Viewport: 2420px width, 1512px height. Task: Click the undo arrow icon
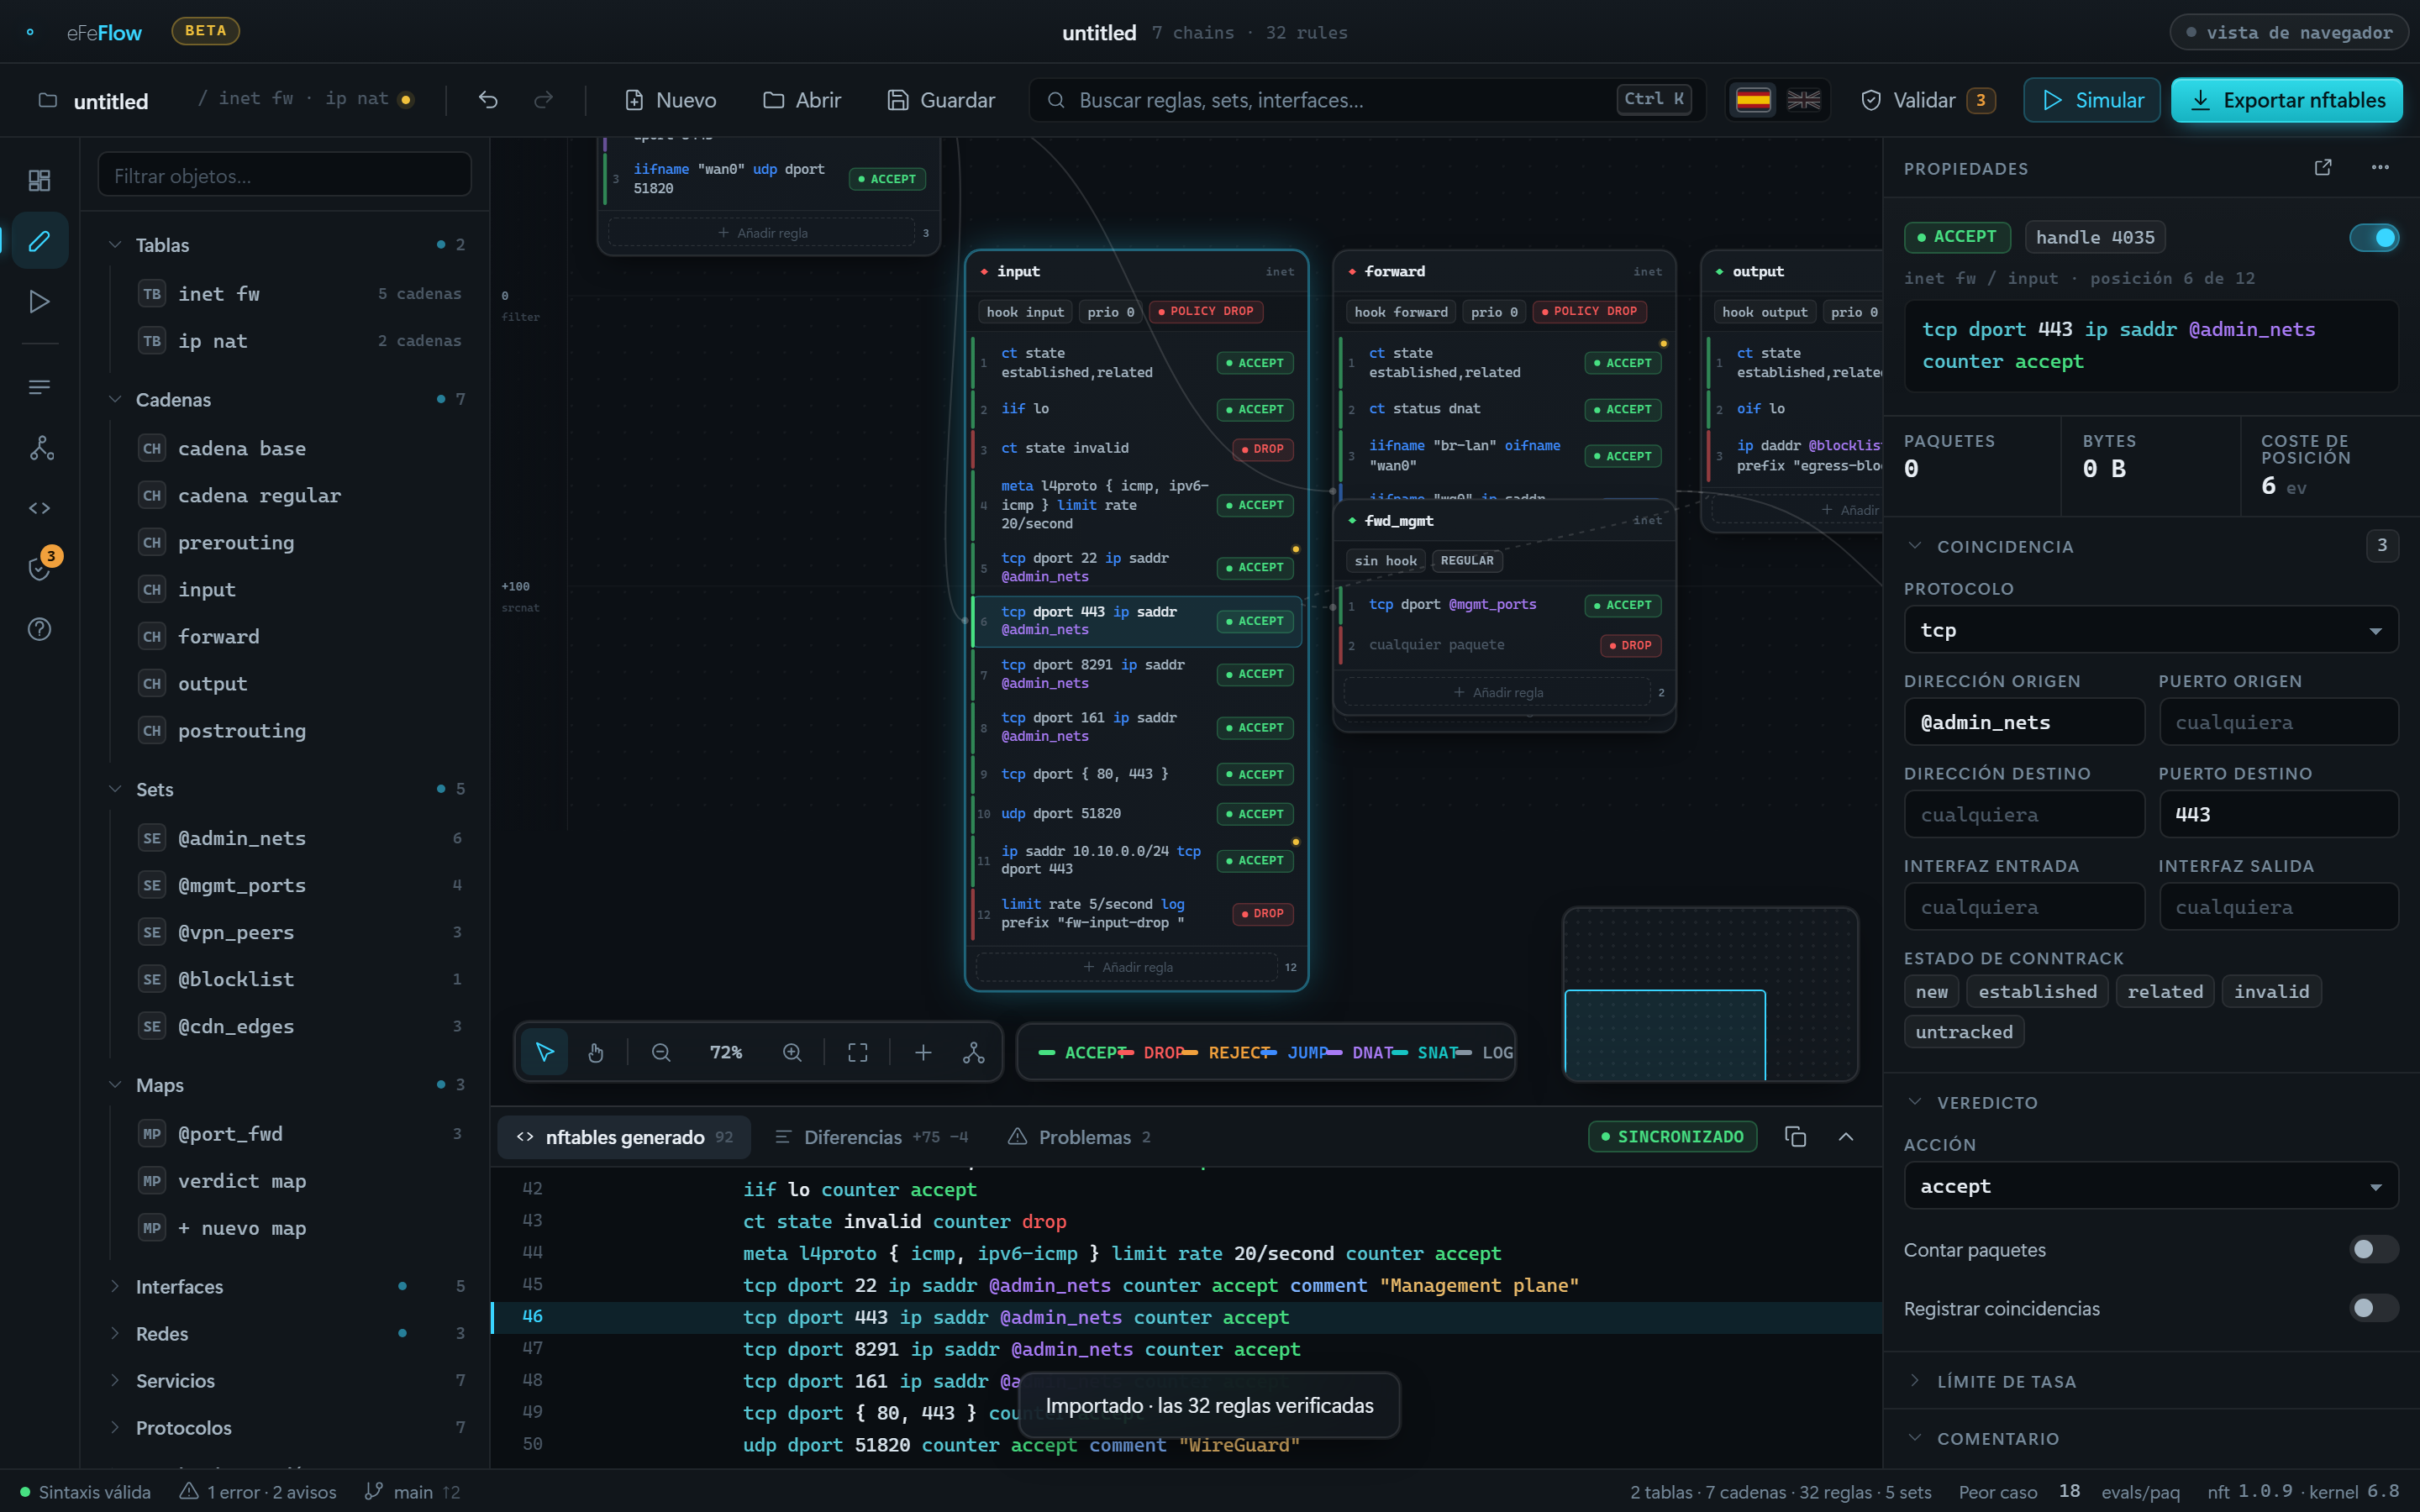(488, 100)
